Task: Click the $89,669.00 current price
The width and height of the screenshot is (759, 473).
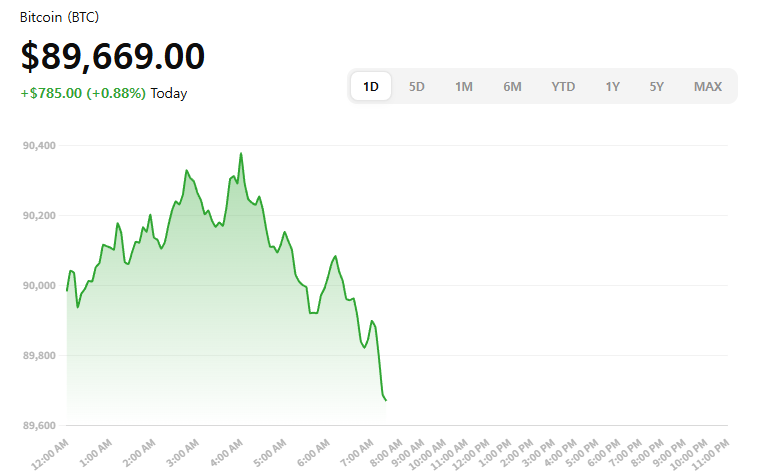Action: click(113, 56)
